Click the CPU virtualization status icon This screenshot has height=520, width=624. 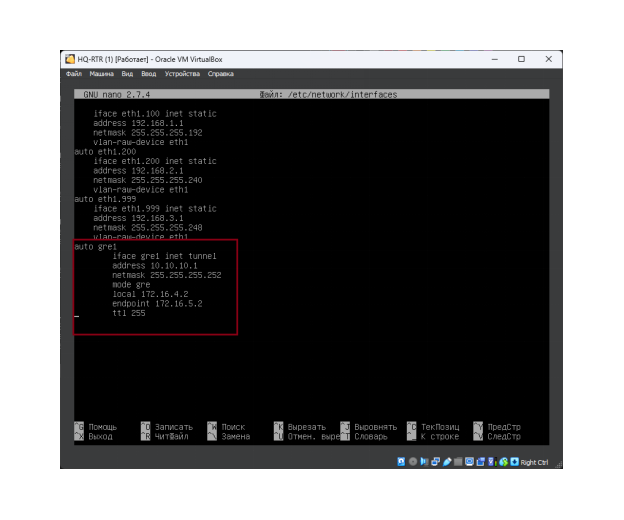pos(492,462)
